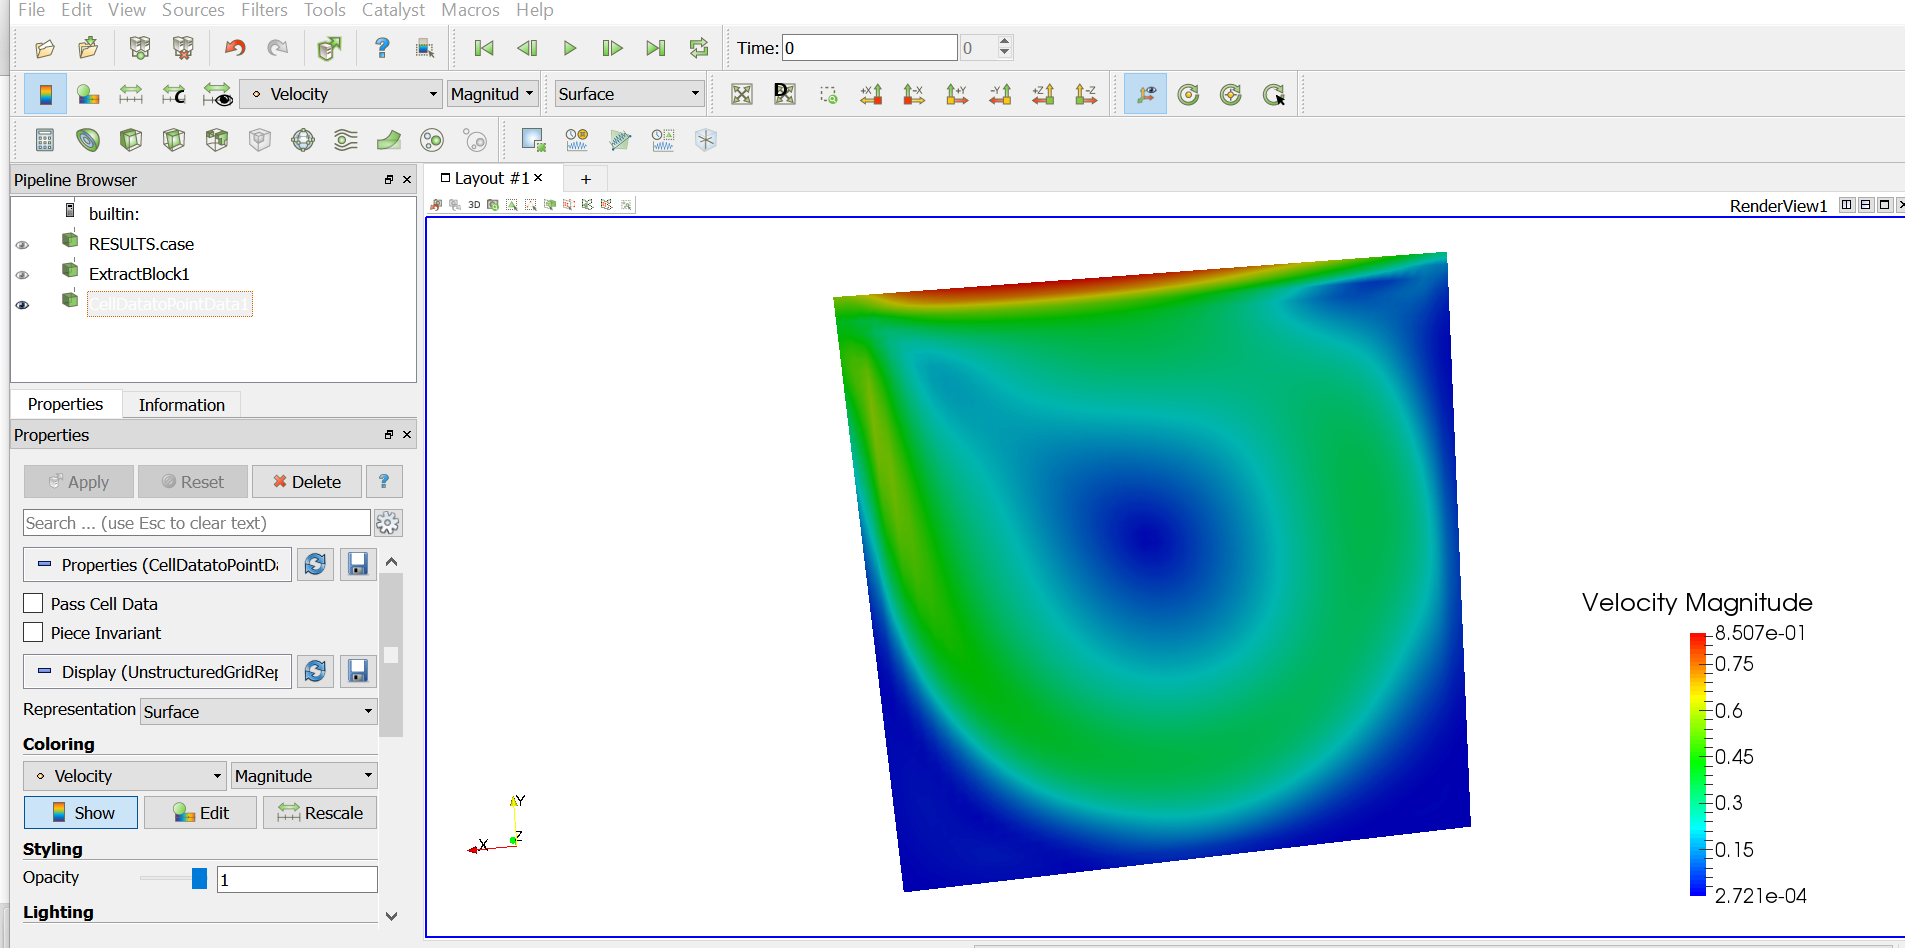Click the Stream Tracer filter icon

tap(346, 140)
